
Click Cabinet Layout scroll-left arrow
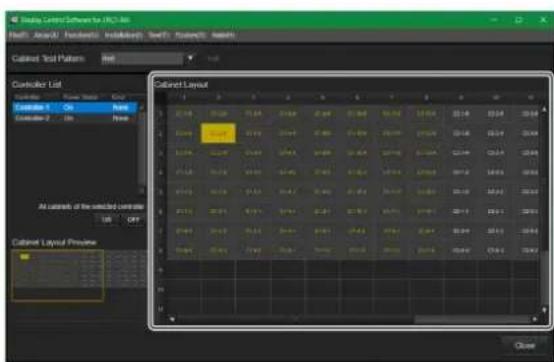172,319
